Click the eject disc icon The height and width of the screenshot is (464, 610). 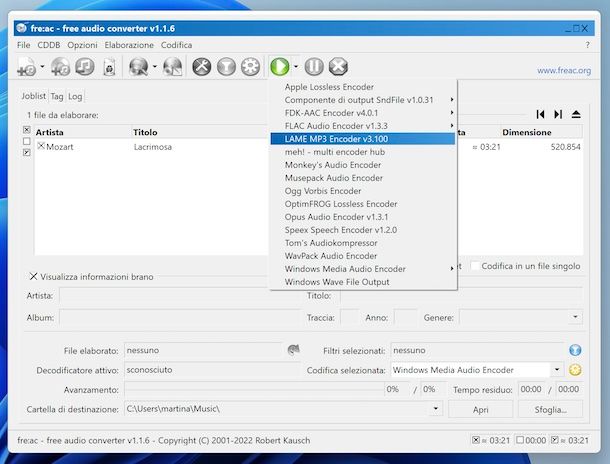pyautogui.click(x=576, y=114)
